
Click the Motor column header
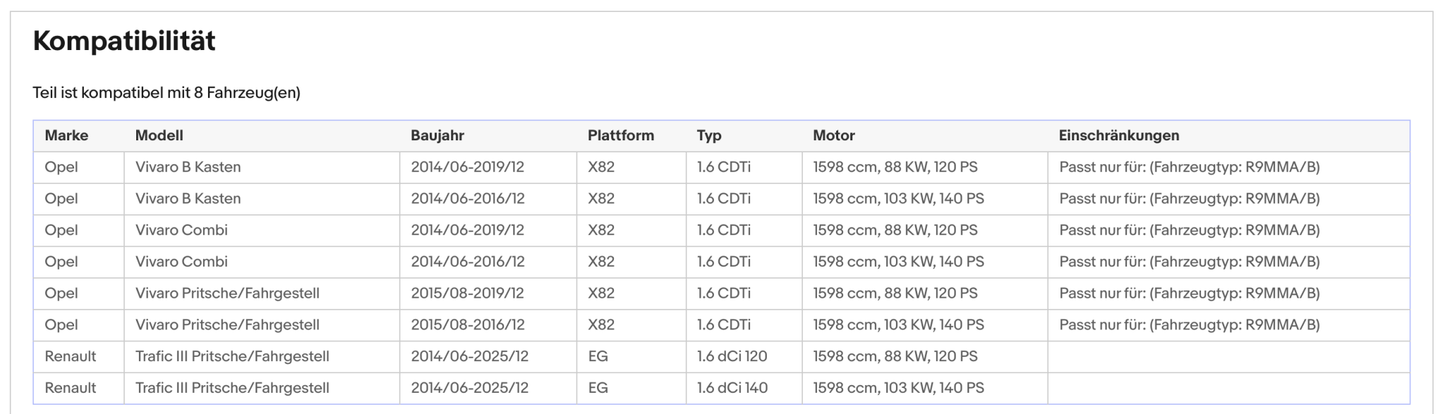coord(834,136)
